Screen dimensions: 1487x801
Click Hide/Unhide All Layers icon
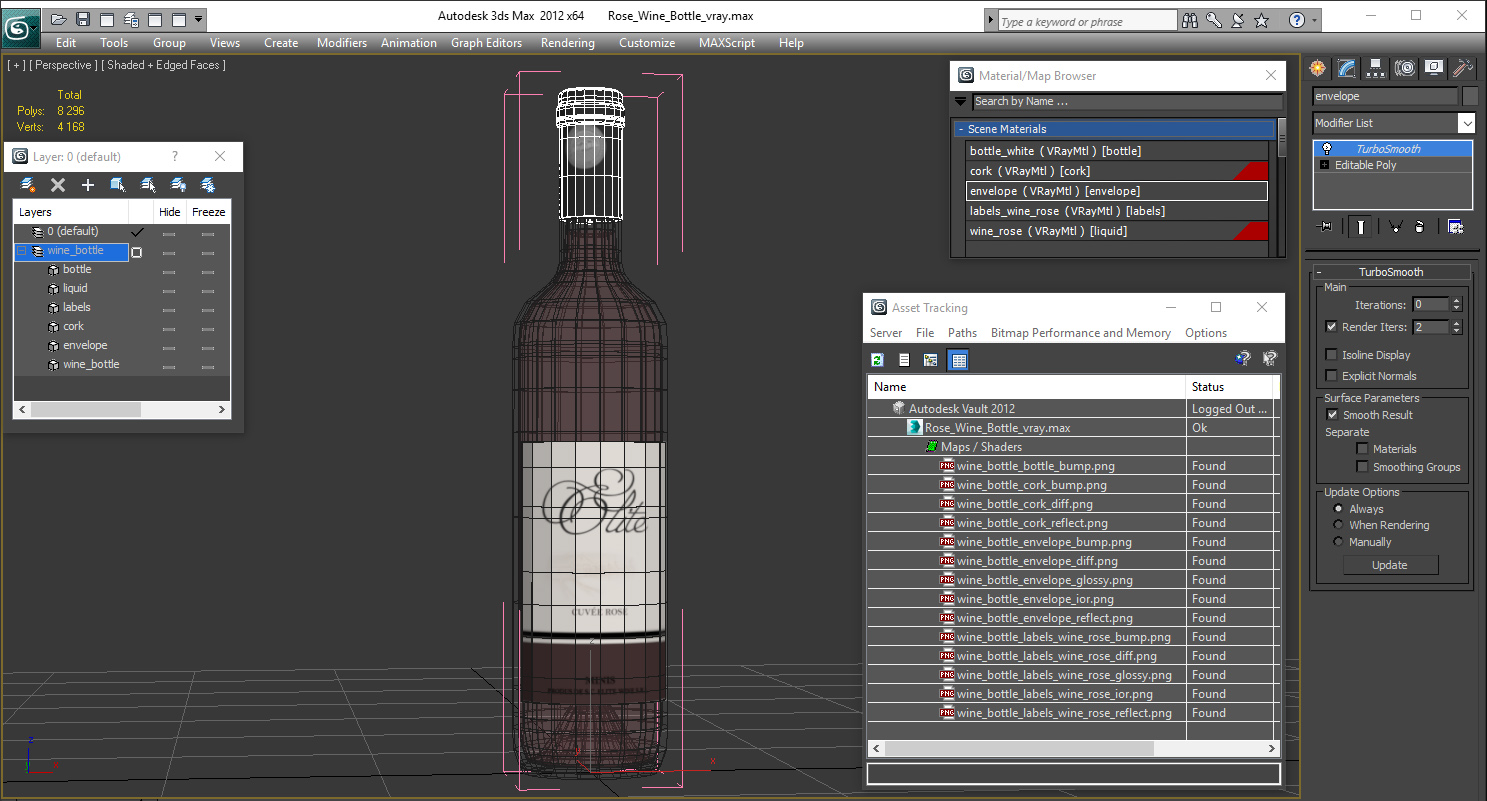click(178, 185)
